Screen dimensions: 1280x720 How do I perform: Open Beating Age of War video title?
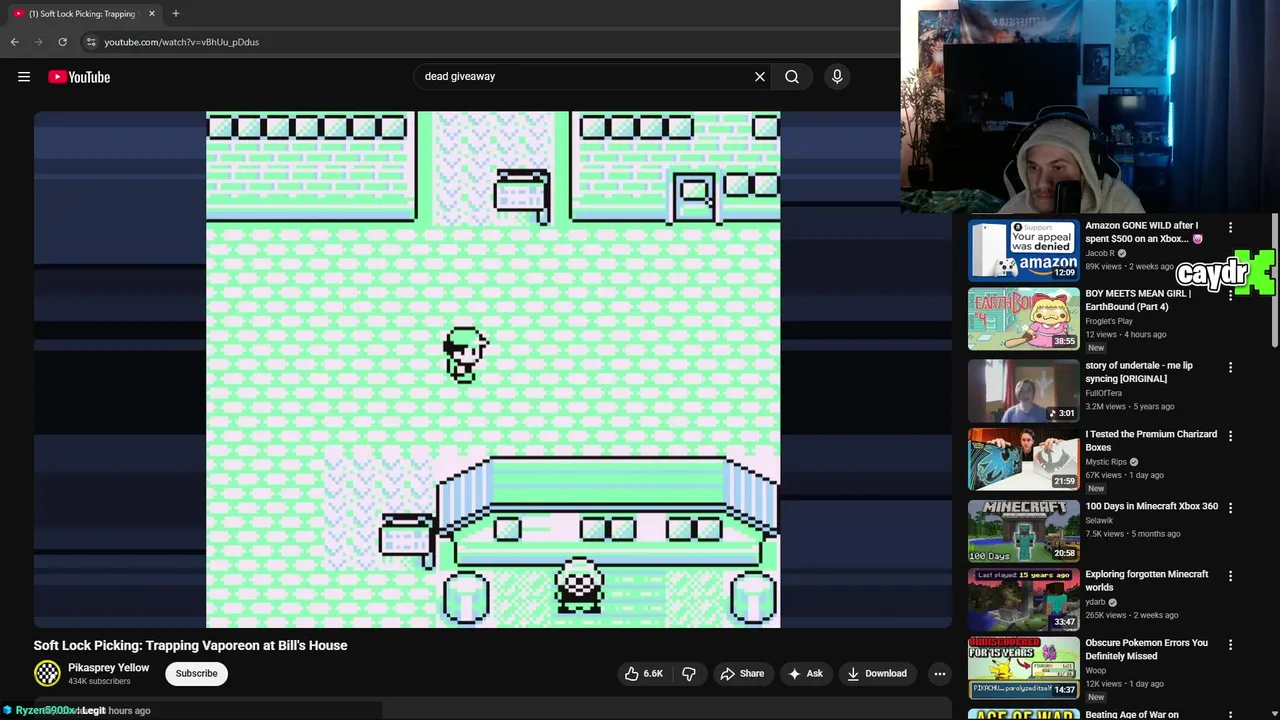tap(1132, 714)
